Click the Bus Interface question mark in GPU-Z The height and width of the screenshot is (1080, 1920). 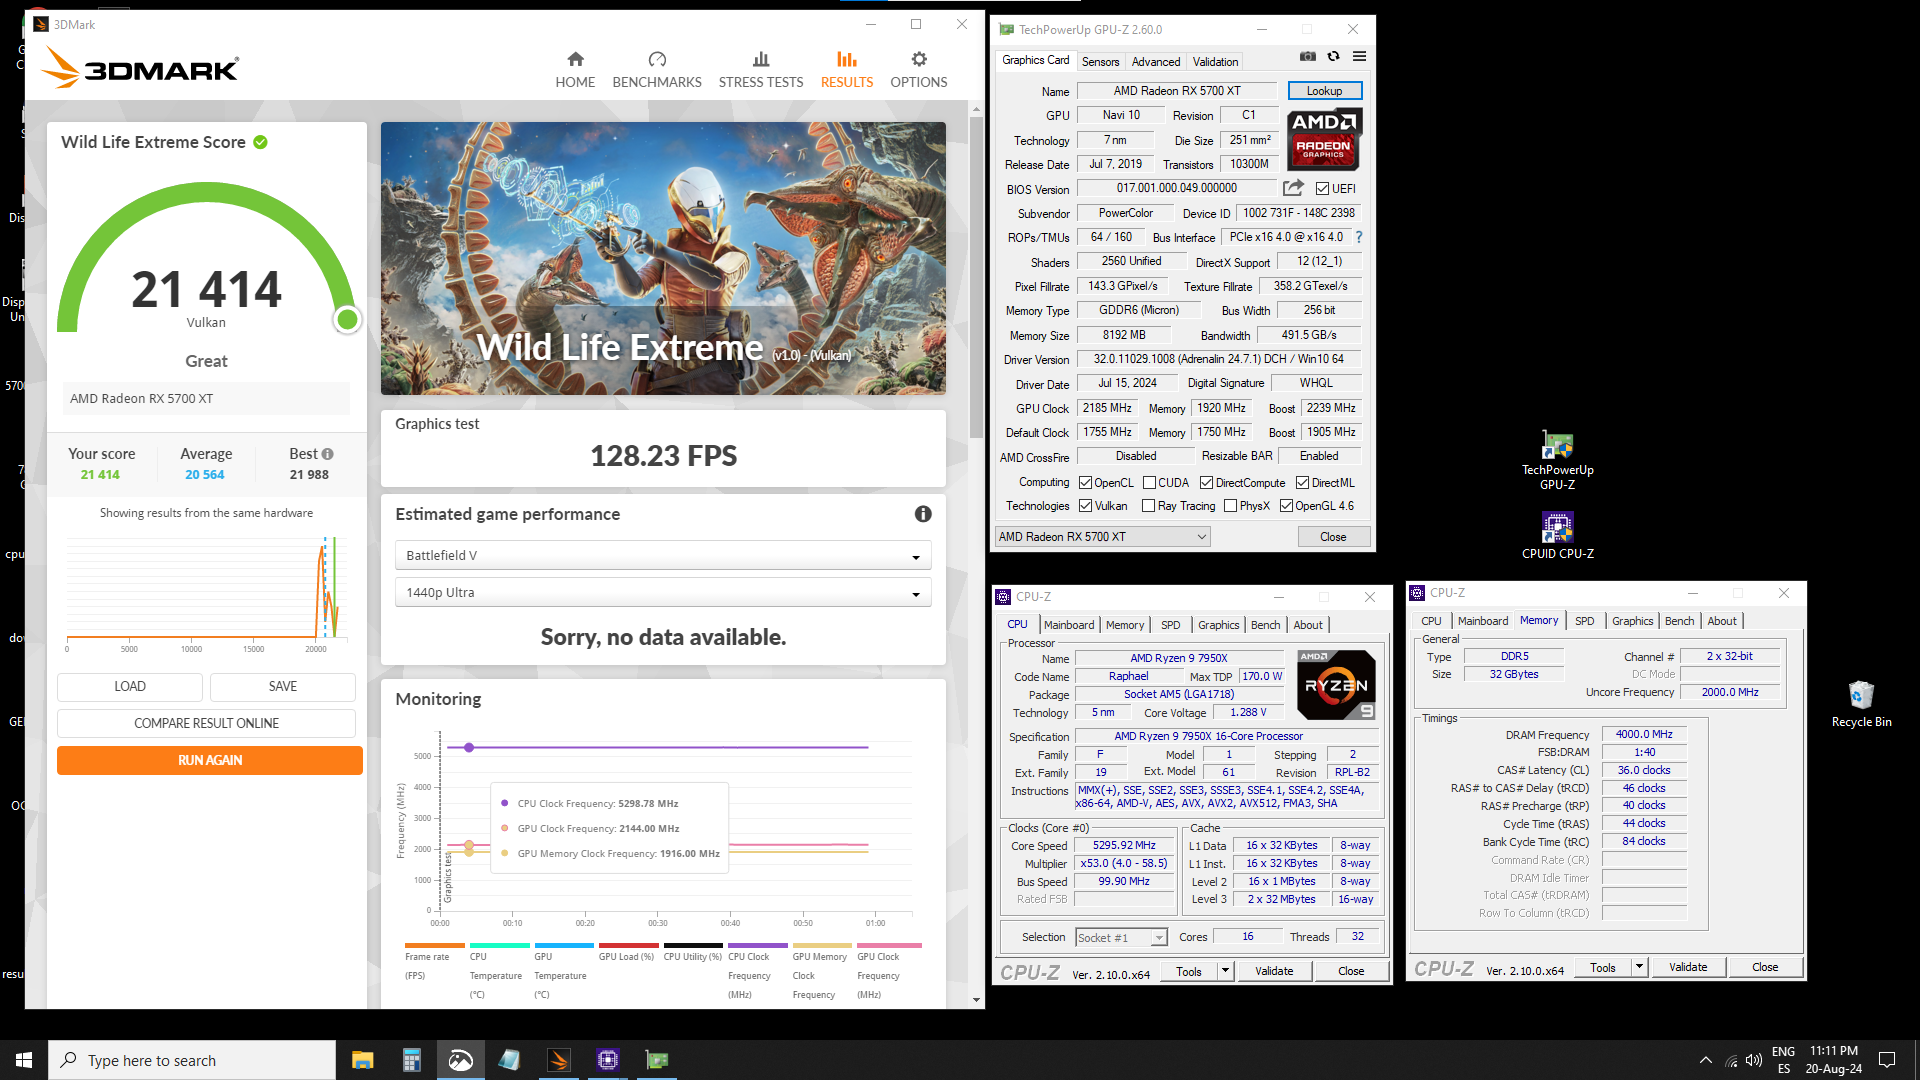tap(1359, 237)
